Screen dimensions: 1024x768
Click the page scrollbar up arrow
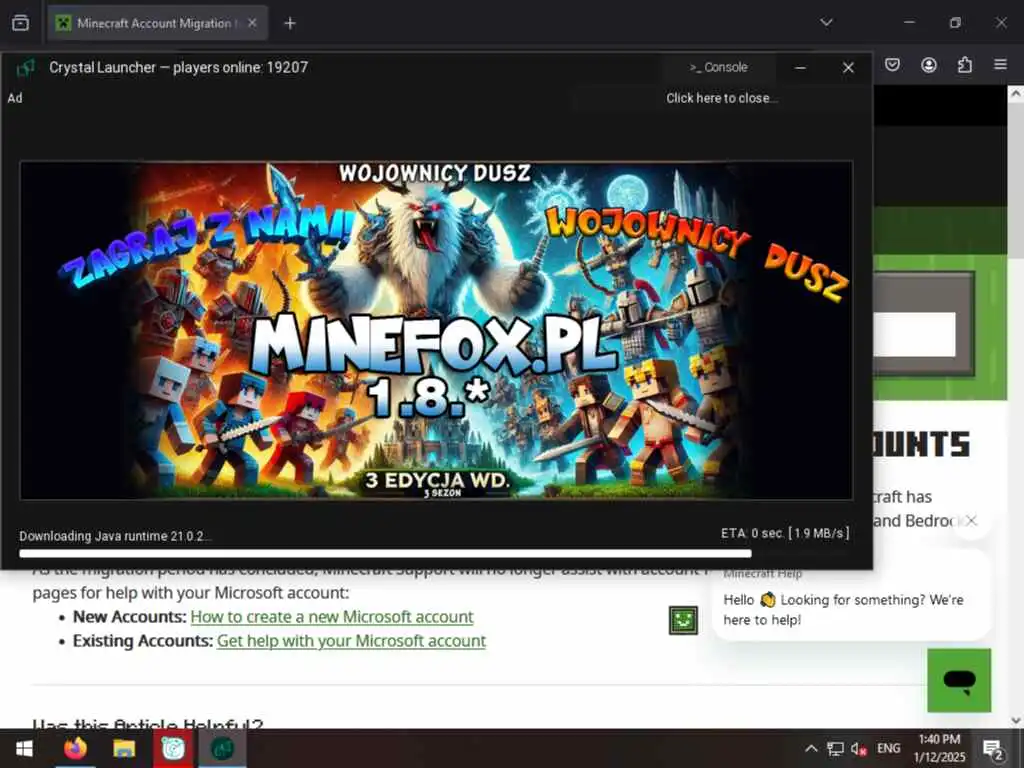(x=1016, y=94)
